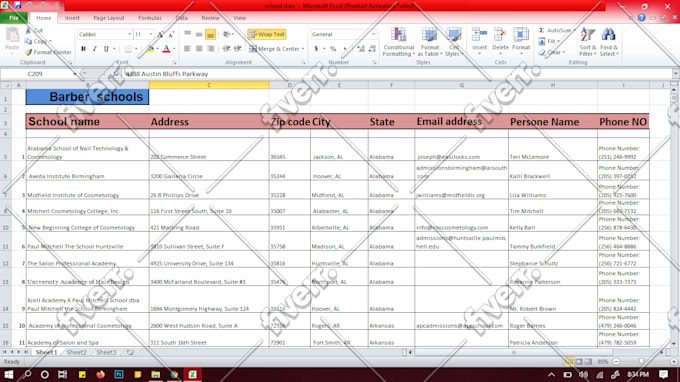Click the formula bar input field

coord(397,74)
